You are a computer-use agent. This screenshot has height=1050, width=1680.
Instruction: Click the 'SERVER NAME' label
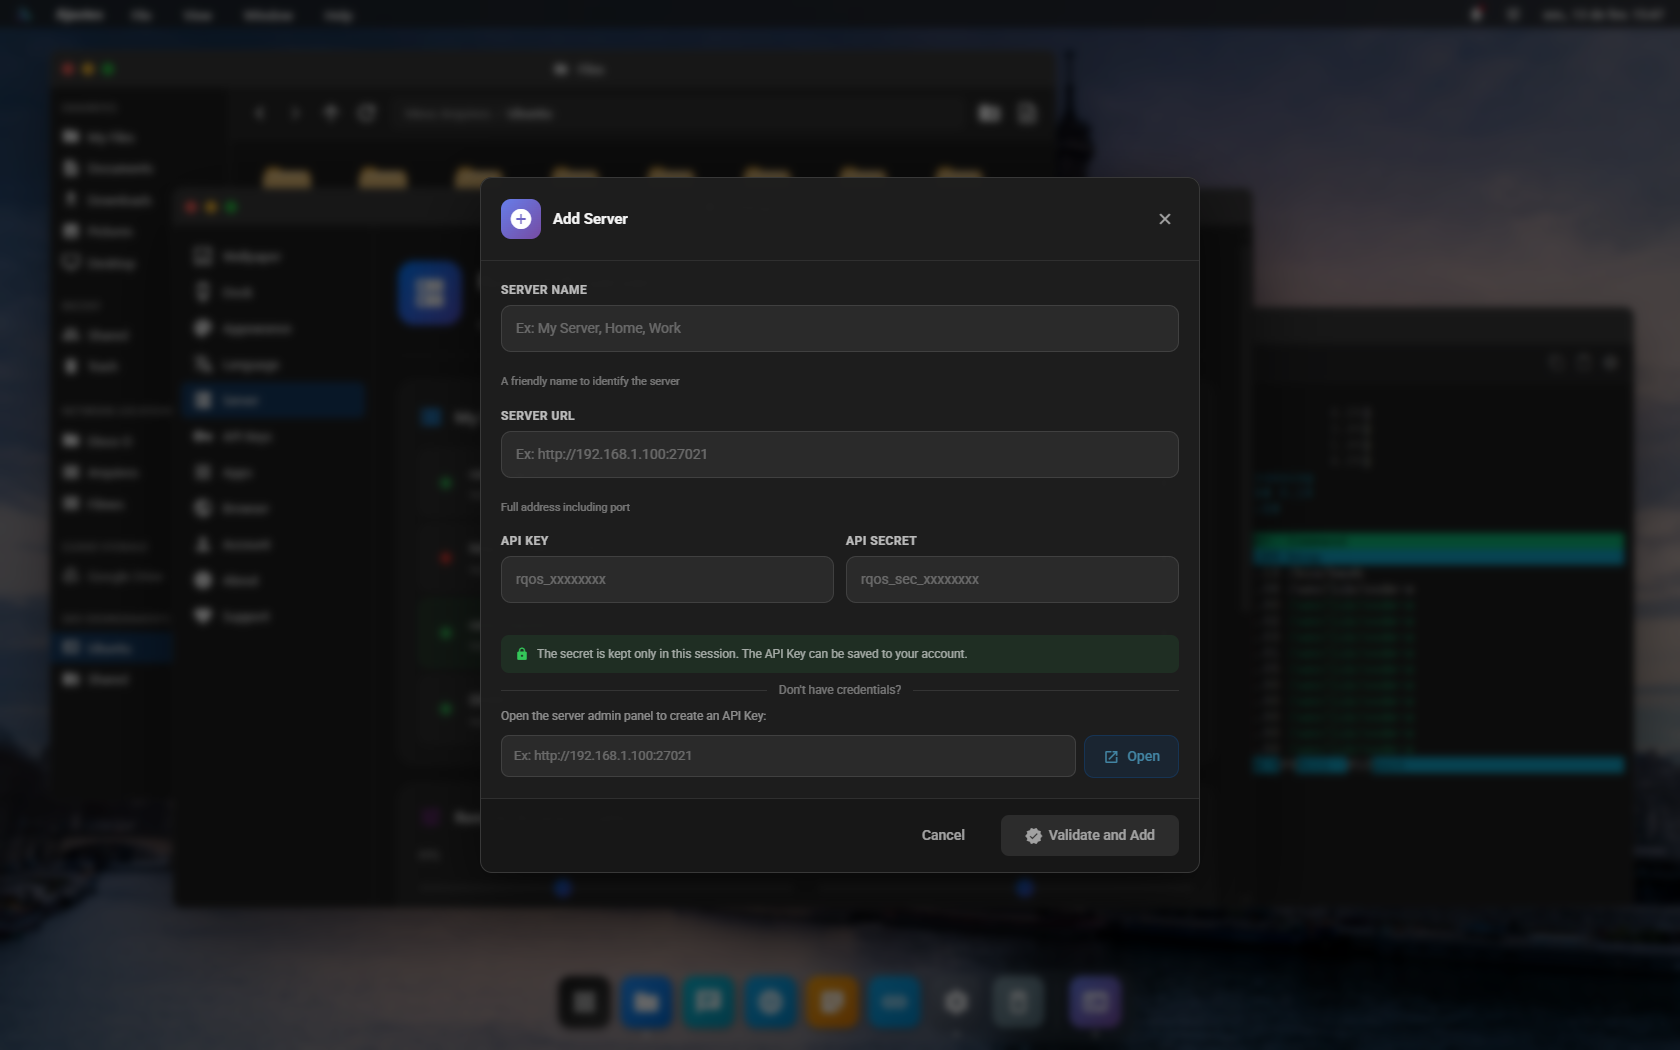(544, 290)
